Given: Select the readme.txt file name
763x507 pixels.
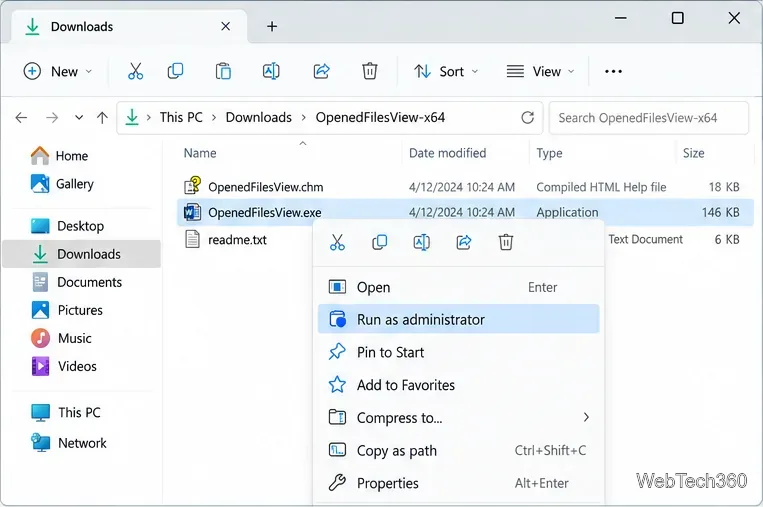Looking at the screenshot, I should coord(237,239).
